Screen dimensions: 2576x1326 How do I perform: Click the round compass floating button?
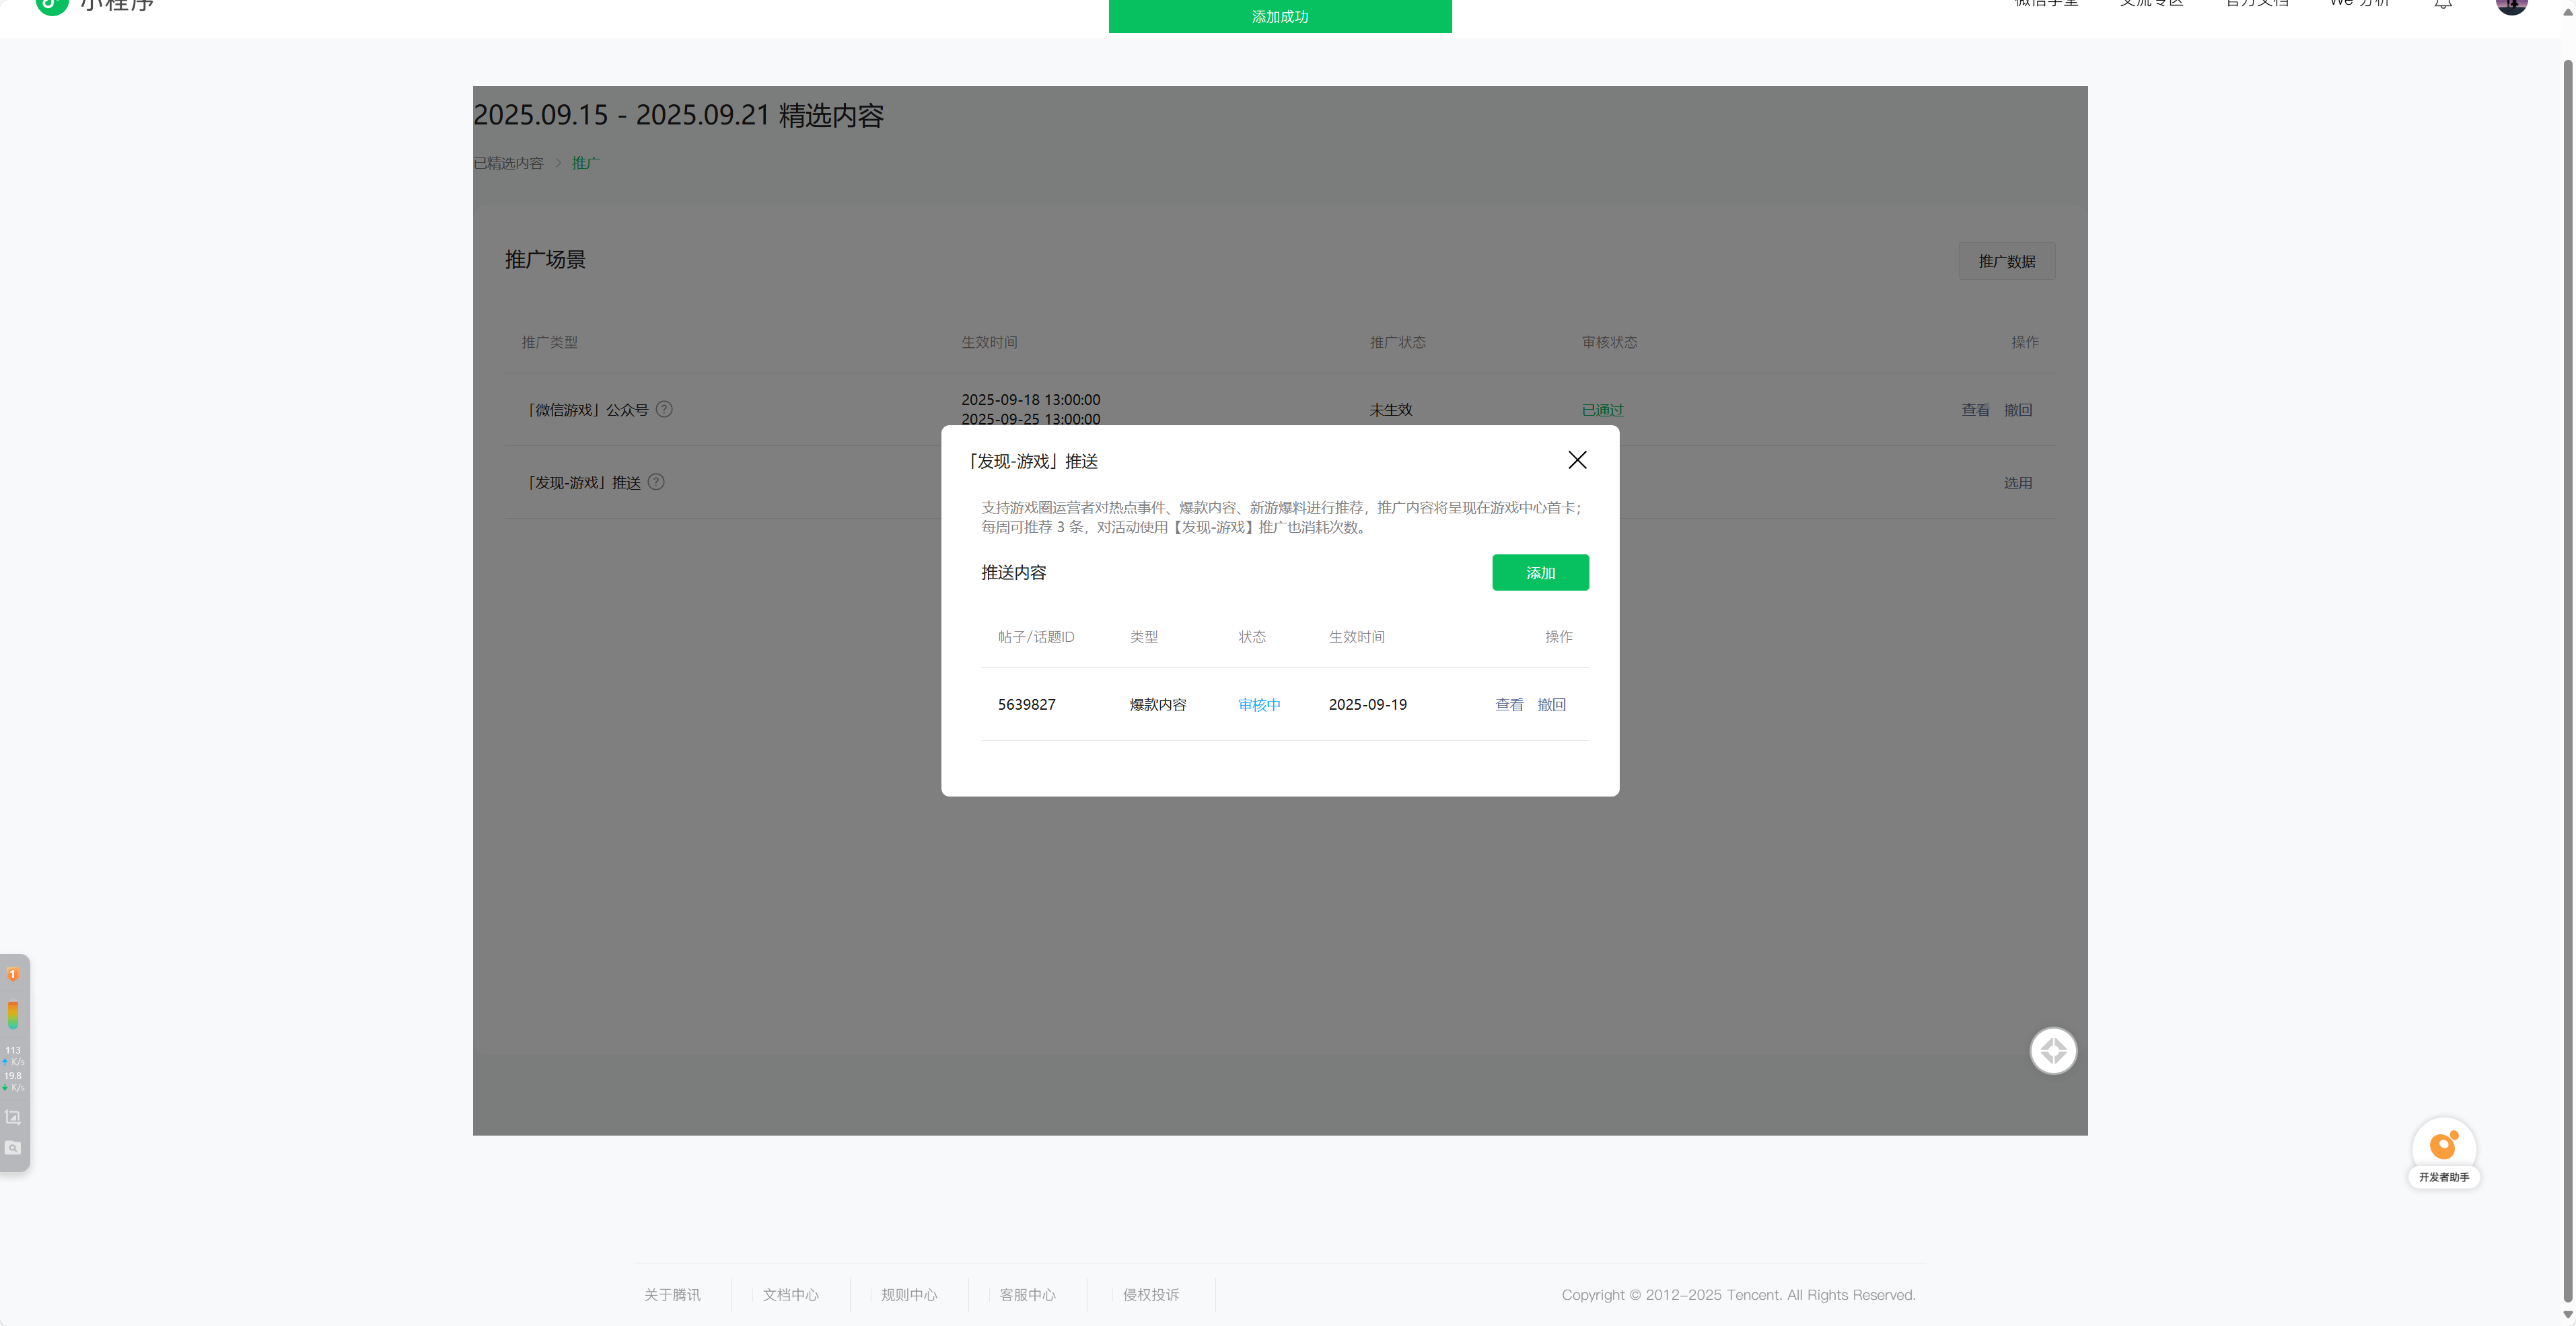pos(2053,1051)
